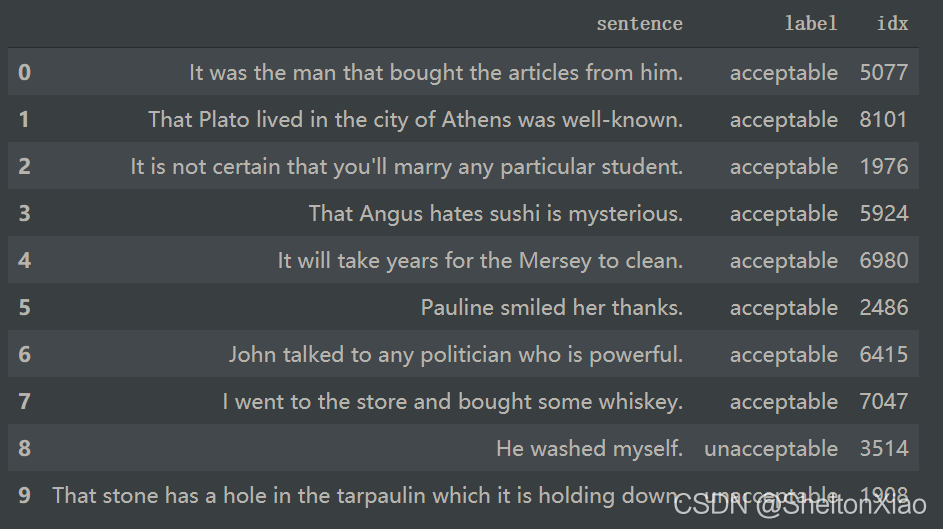Click the sentence about the tarpaulin

click(x=365, y=495)
